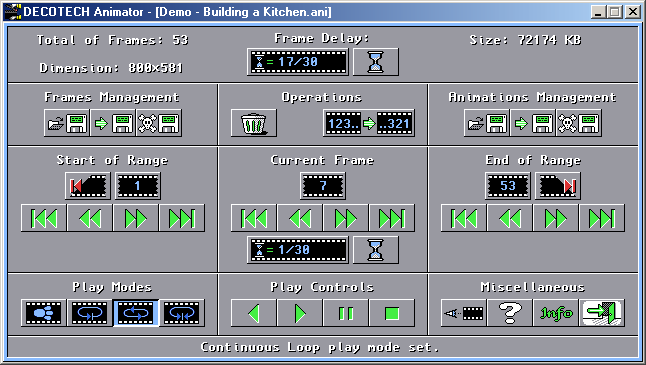Screen dimensions: 646x365
Task: Click the global Frame Delay hourglass button
Action: click(376, 62)
